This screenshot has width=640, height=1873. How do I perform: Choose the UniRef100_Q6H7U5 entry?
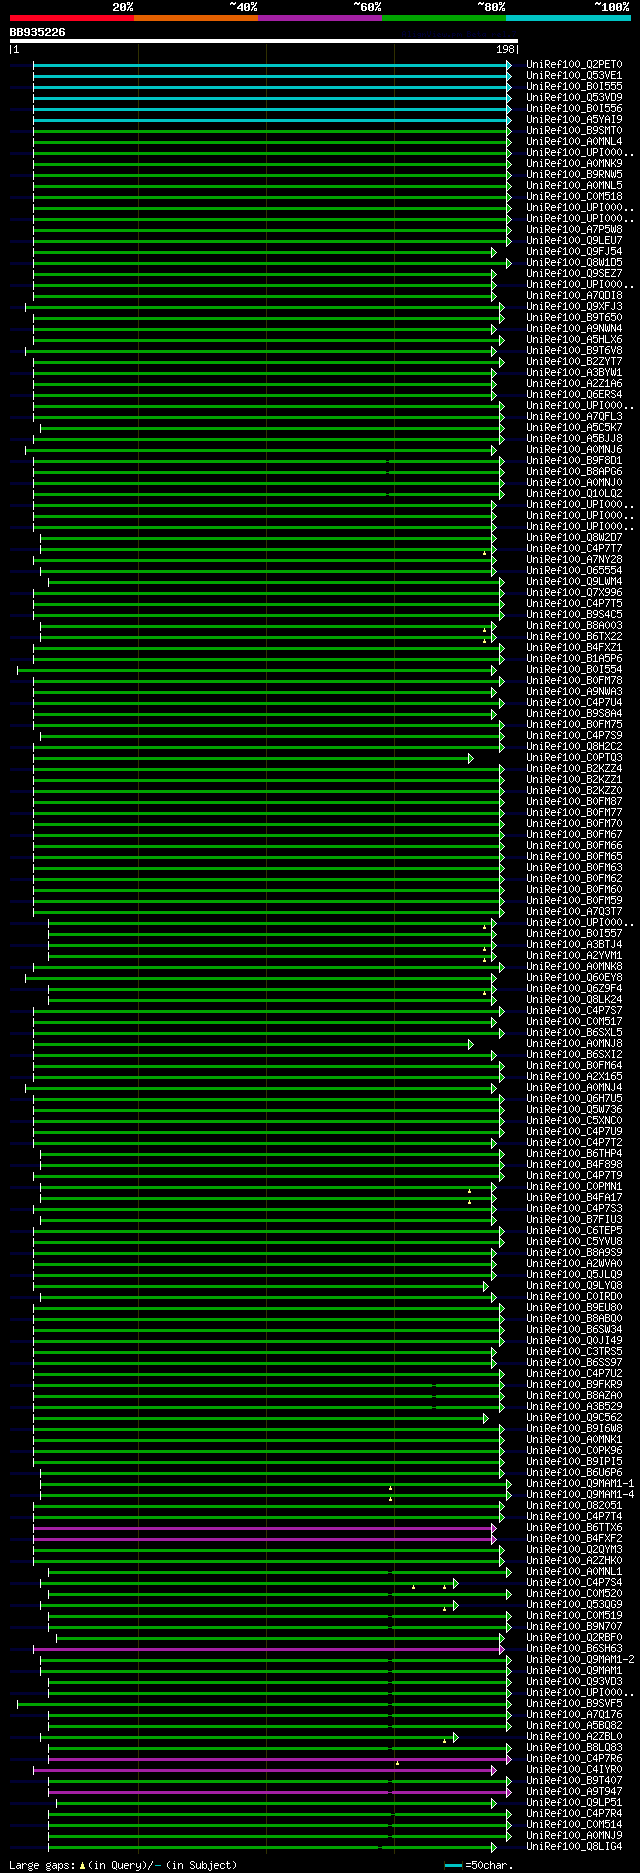tap(574, 1098)
